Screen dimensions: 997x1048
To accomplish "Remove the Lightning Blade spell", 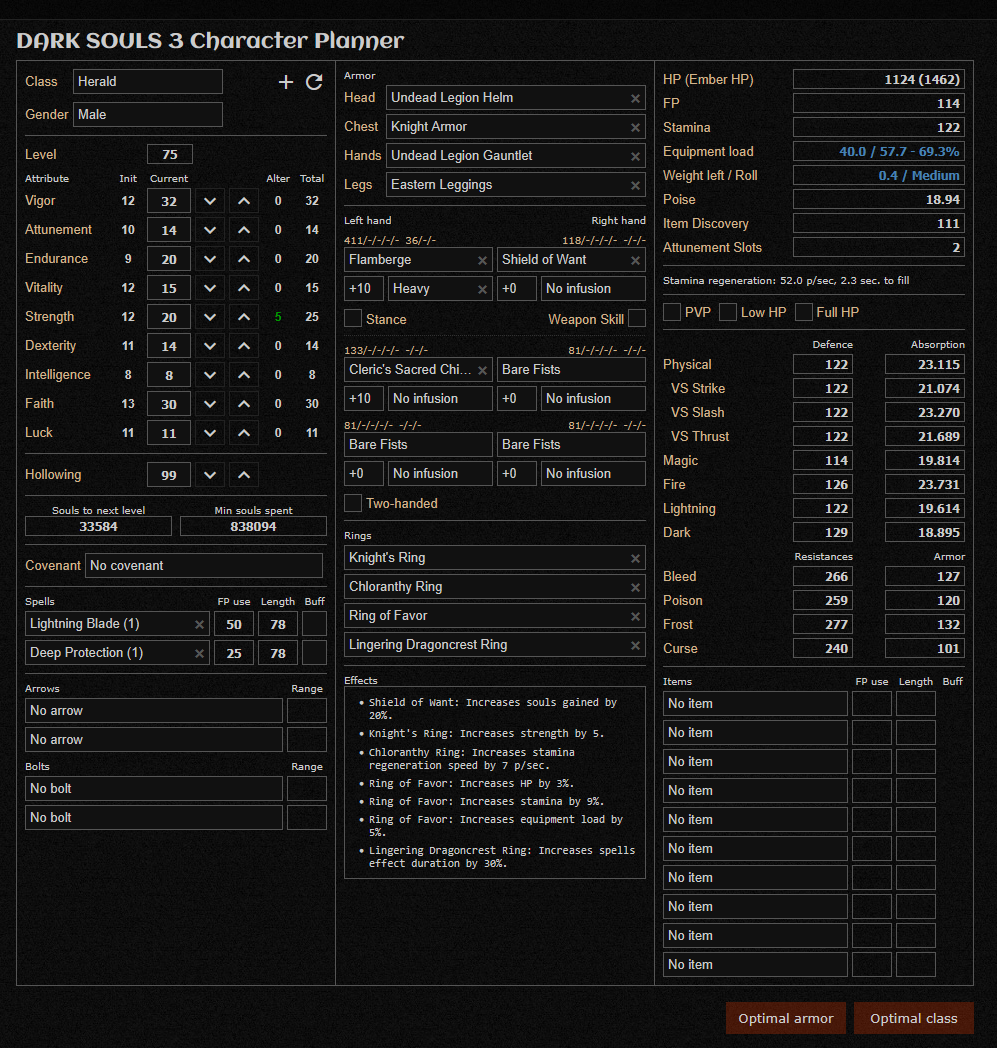I will click(199, 624).
